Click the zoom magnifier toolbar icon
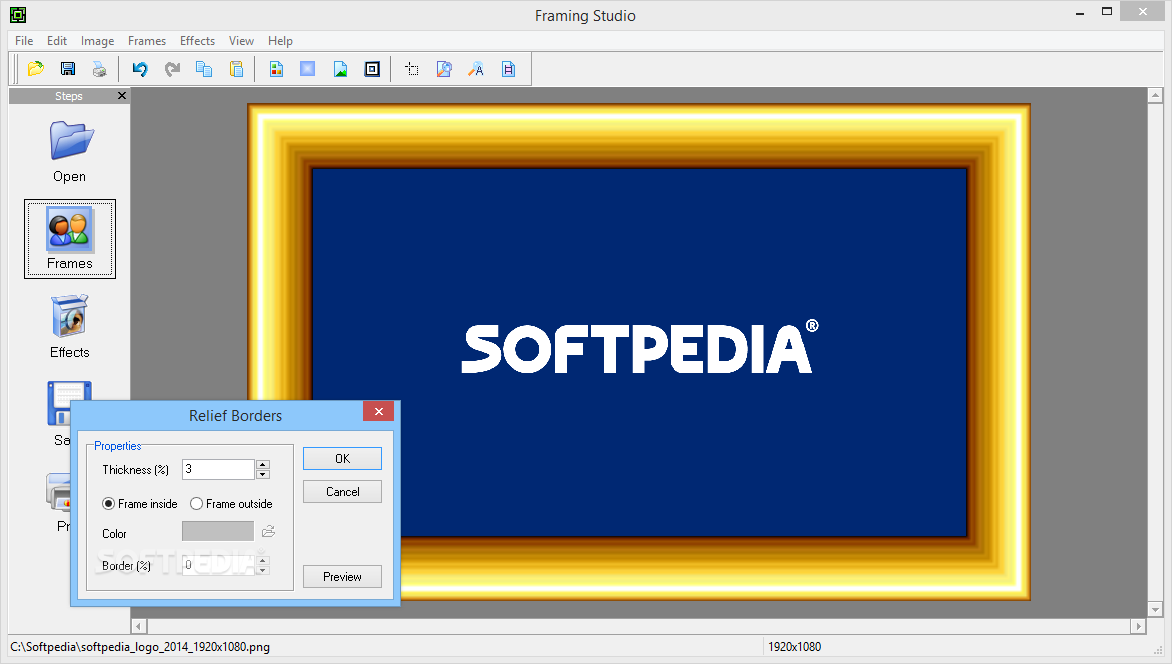This screenshot has width=1172, height=664. point(444,69)
